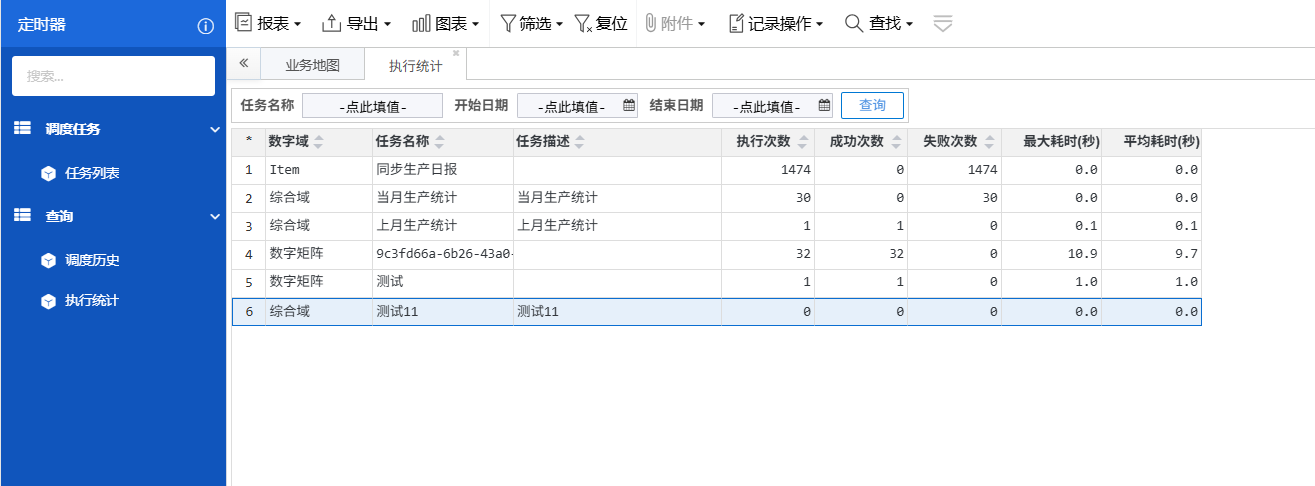Click the cube icon beside 任务列表
This screenshot has height=486, width=1315.
48,173
